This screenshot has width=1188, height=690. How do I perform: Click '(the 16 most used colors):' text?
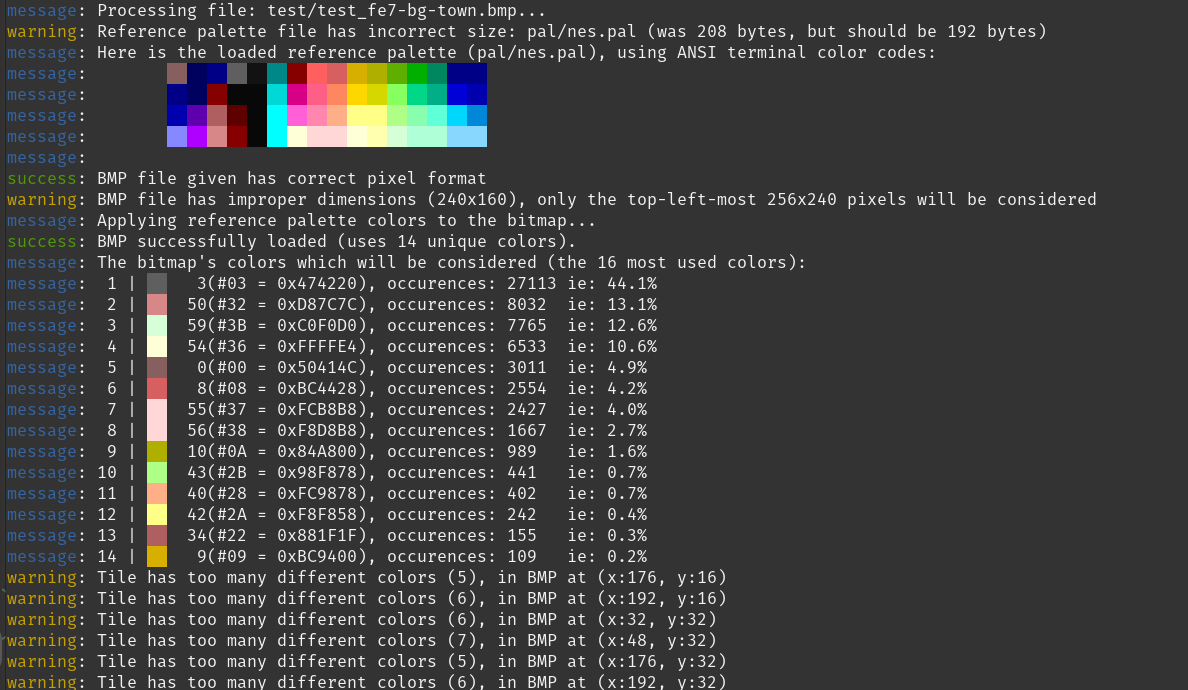click(677, 263)
